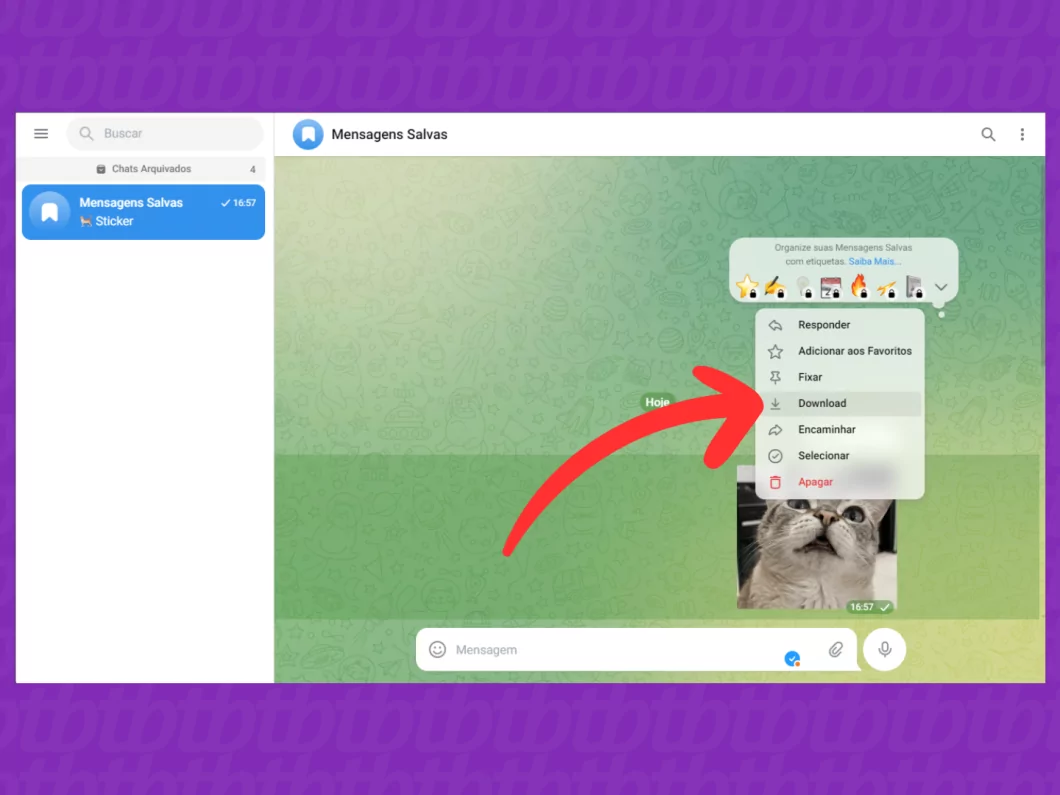Choose Encaminhar to forward the sticker
This screenshot has width=1060, height=795.
840,429
